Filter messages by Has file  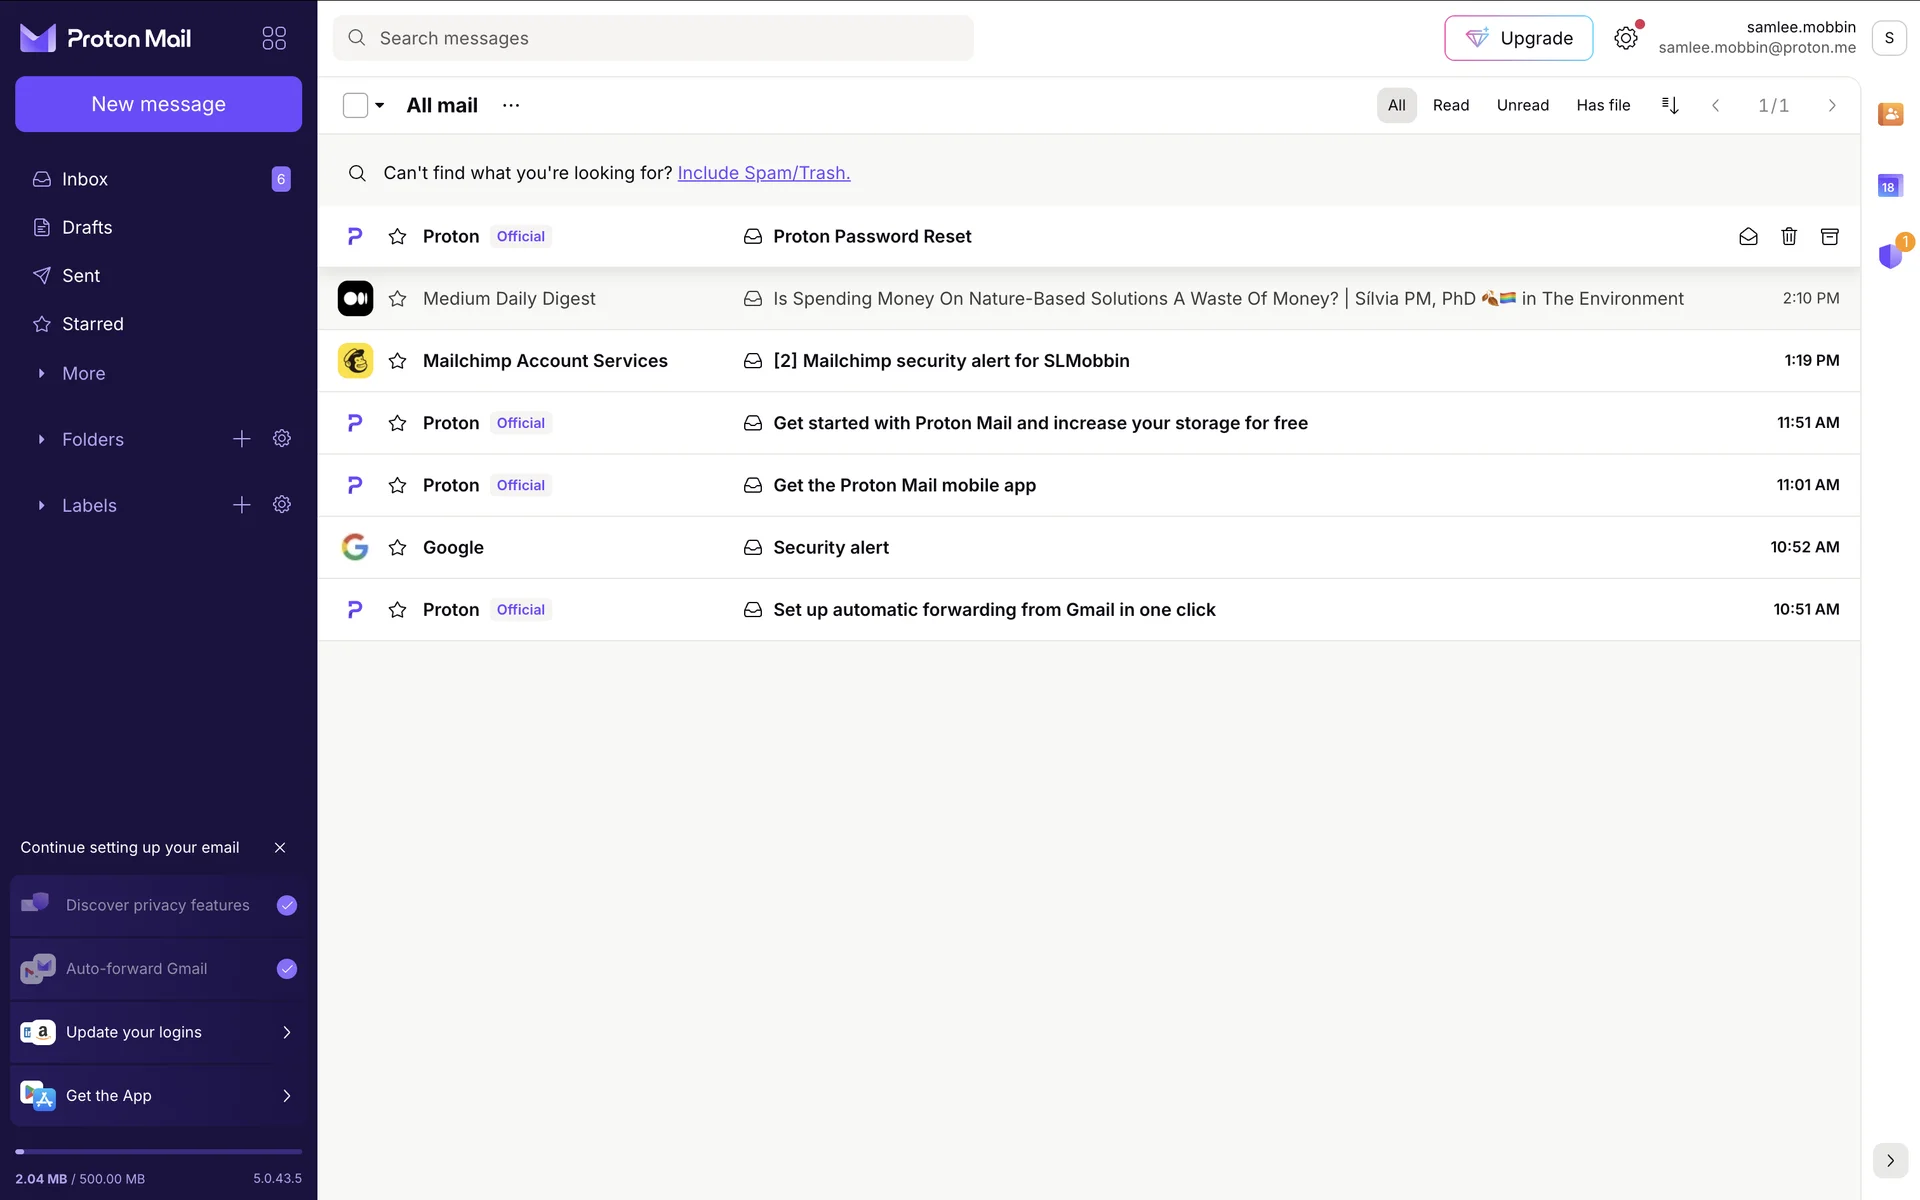[1603, 105]
